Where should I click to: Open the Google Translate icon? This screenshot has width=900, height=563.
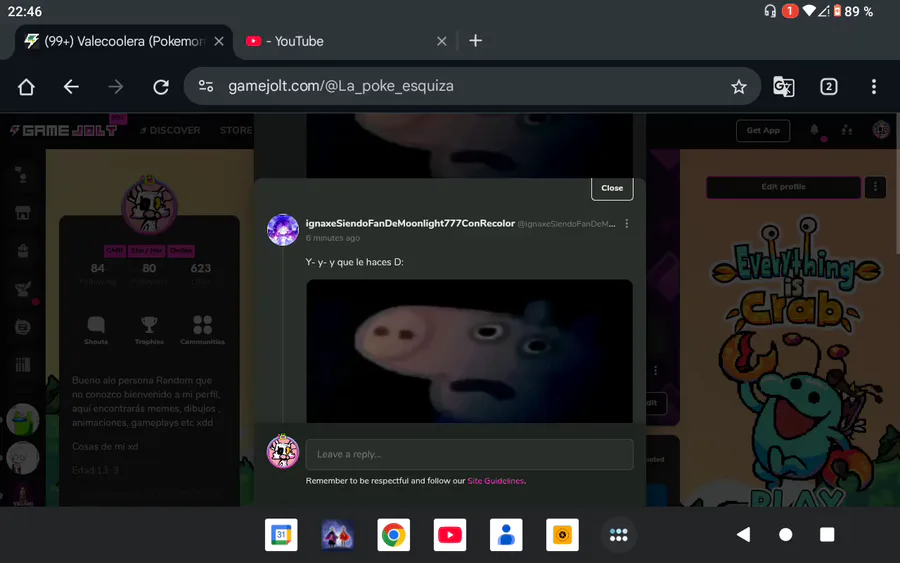point(783,87)
